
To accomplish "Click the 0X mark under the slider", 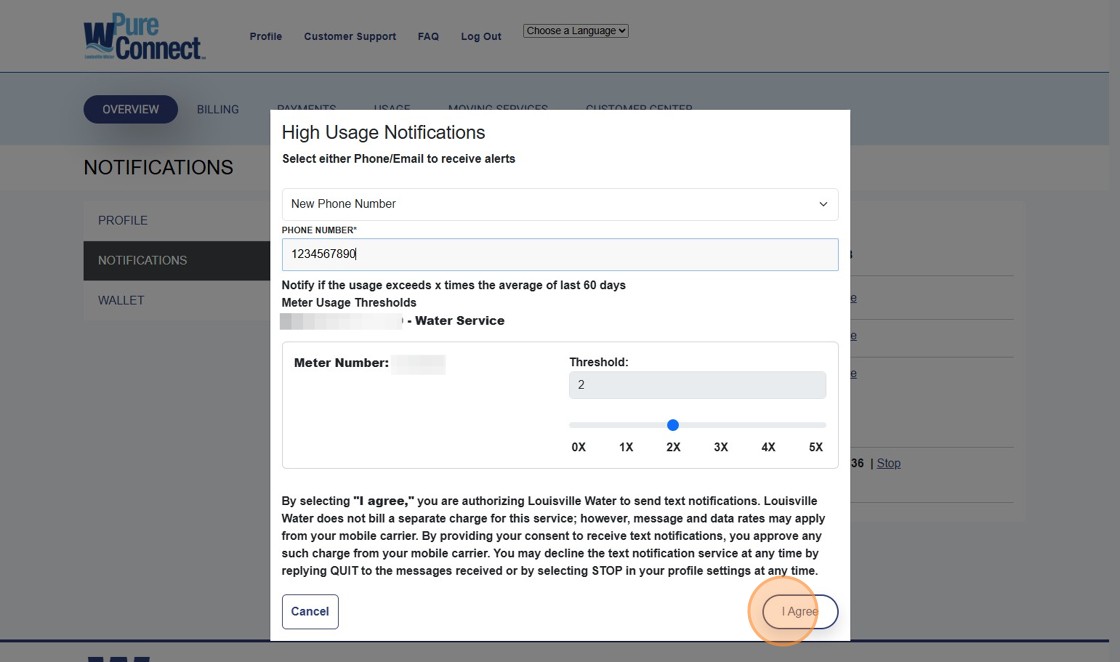I will pos(578,447).
